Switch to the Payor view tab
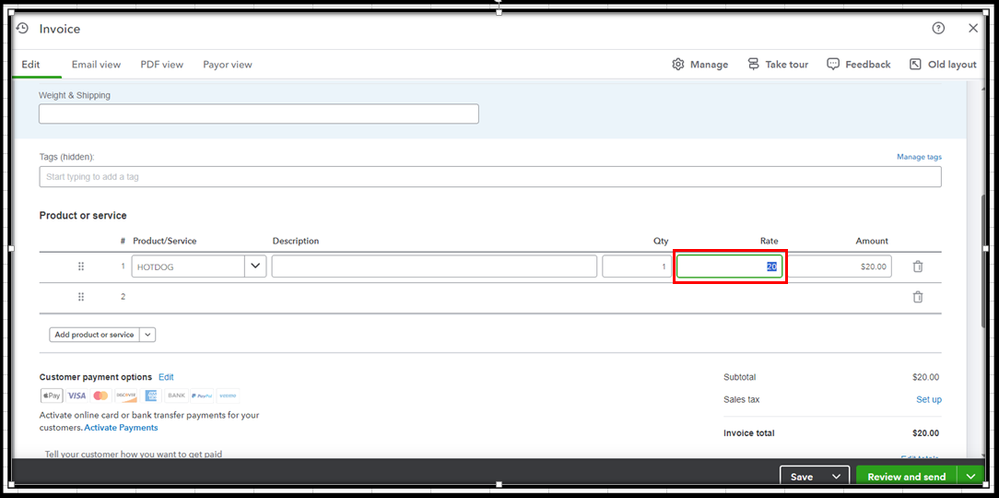 227,64
